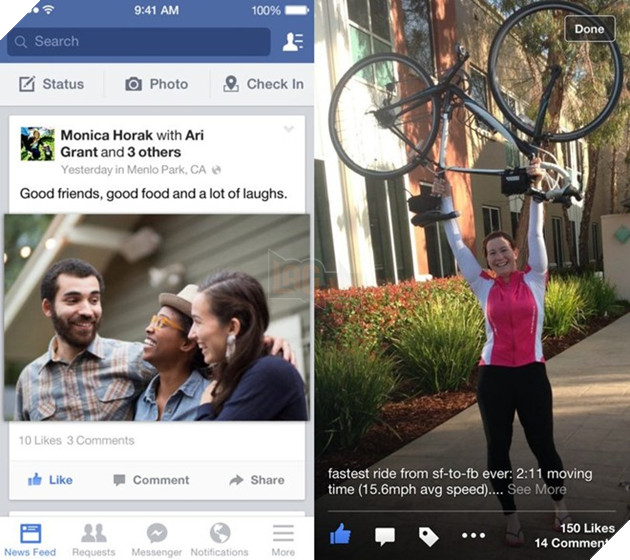
Task: Focus the Search field
Action: [x=139, y=41]
